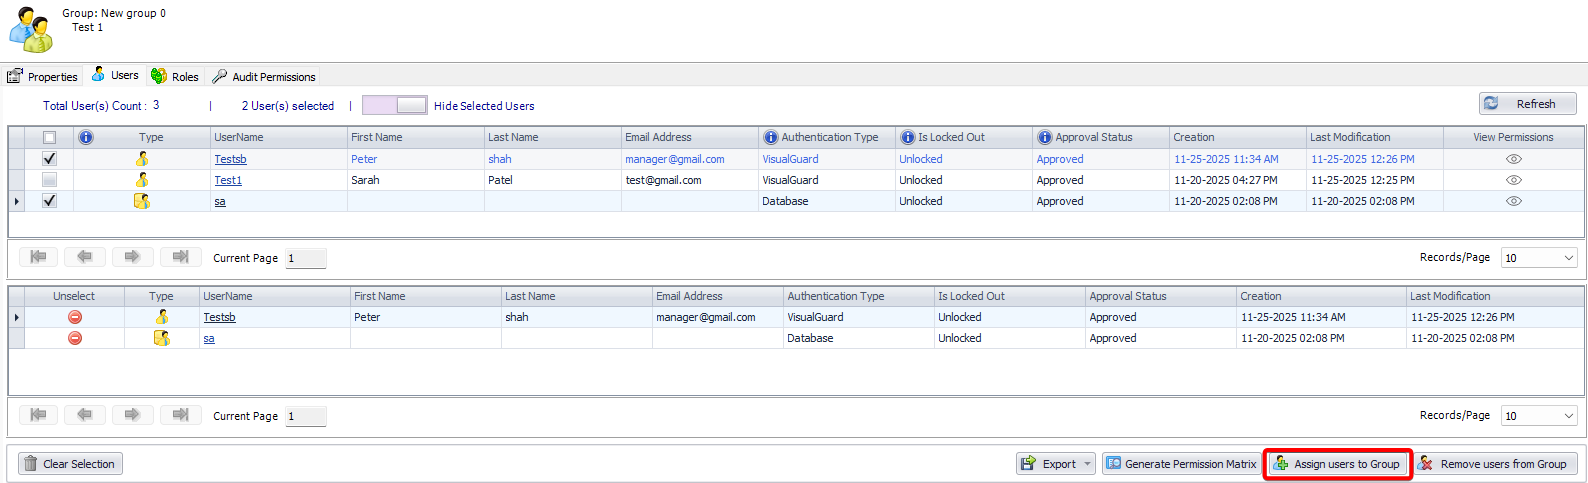
Task: Open the Export dropdown button
Action: tap(1056, 464)
